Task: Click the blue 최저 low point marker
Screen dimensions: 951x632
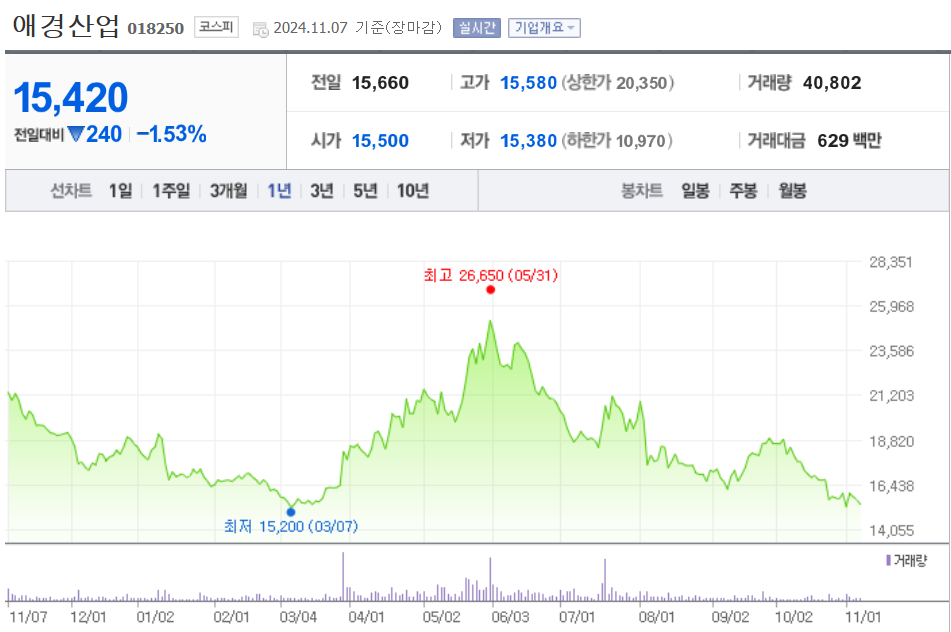Action: tap(291, 512)
